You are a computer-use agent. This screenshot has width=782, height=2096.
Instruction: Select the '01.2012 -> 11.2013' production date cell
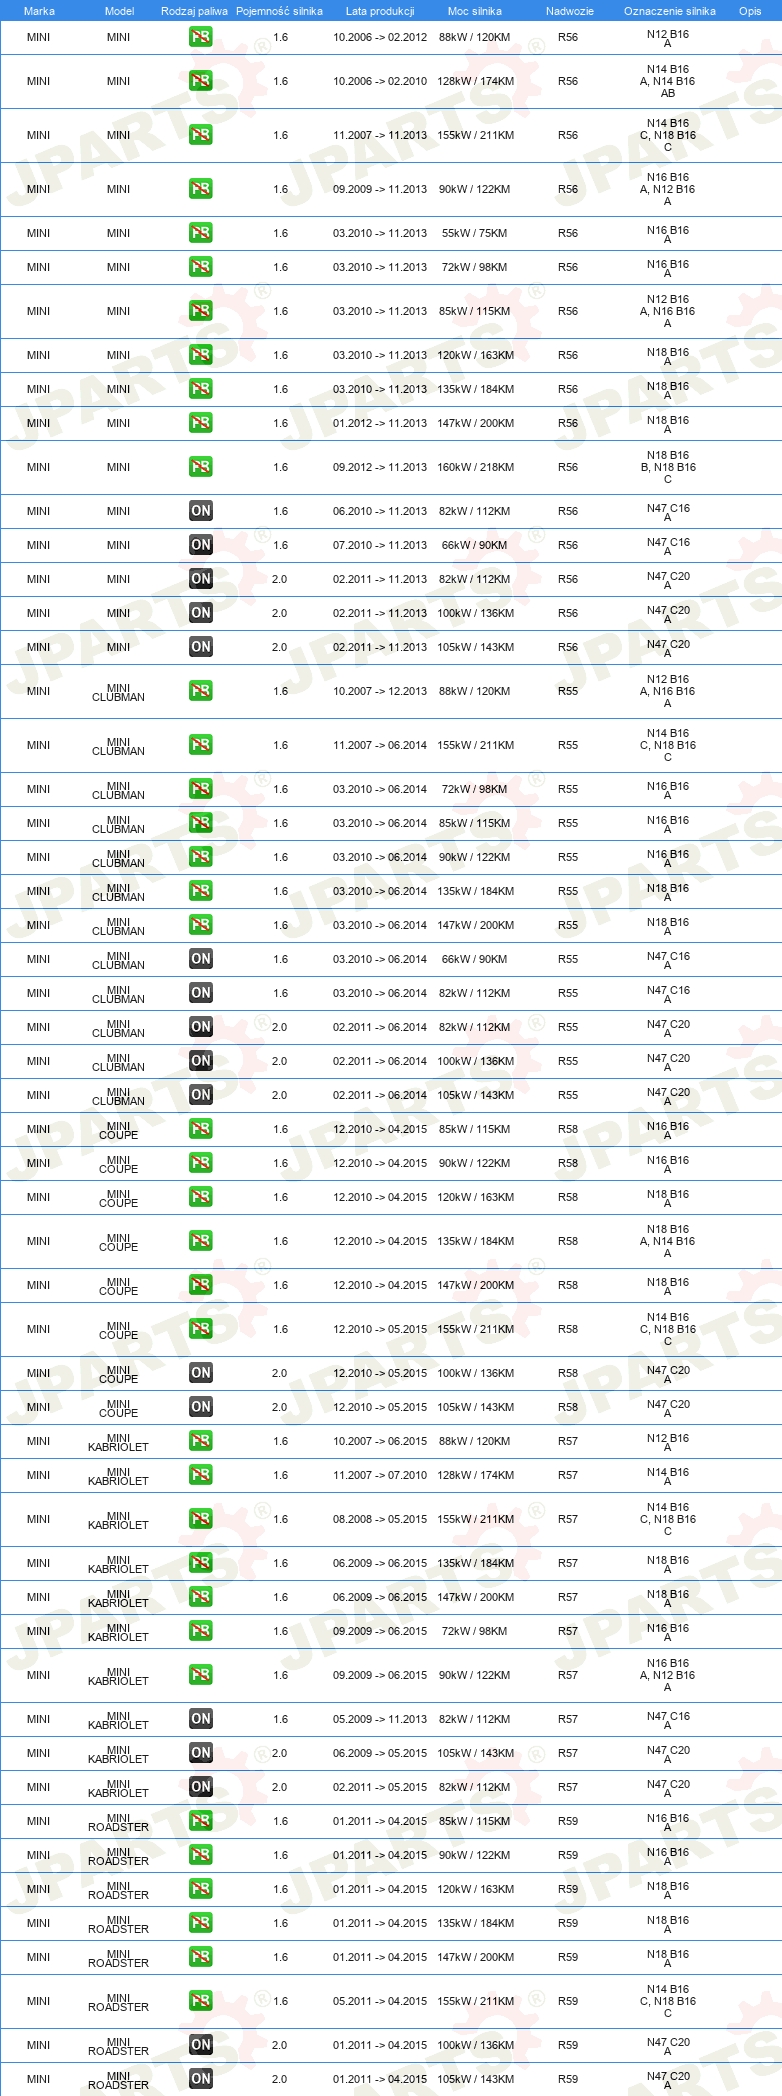tap(380, 423)
